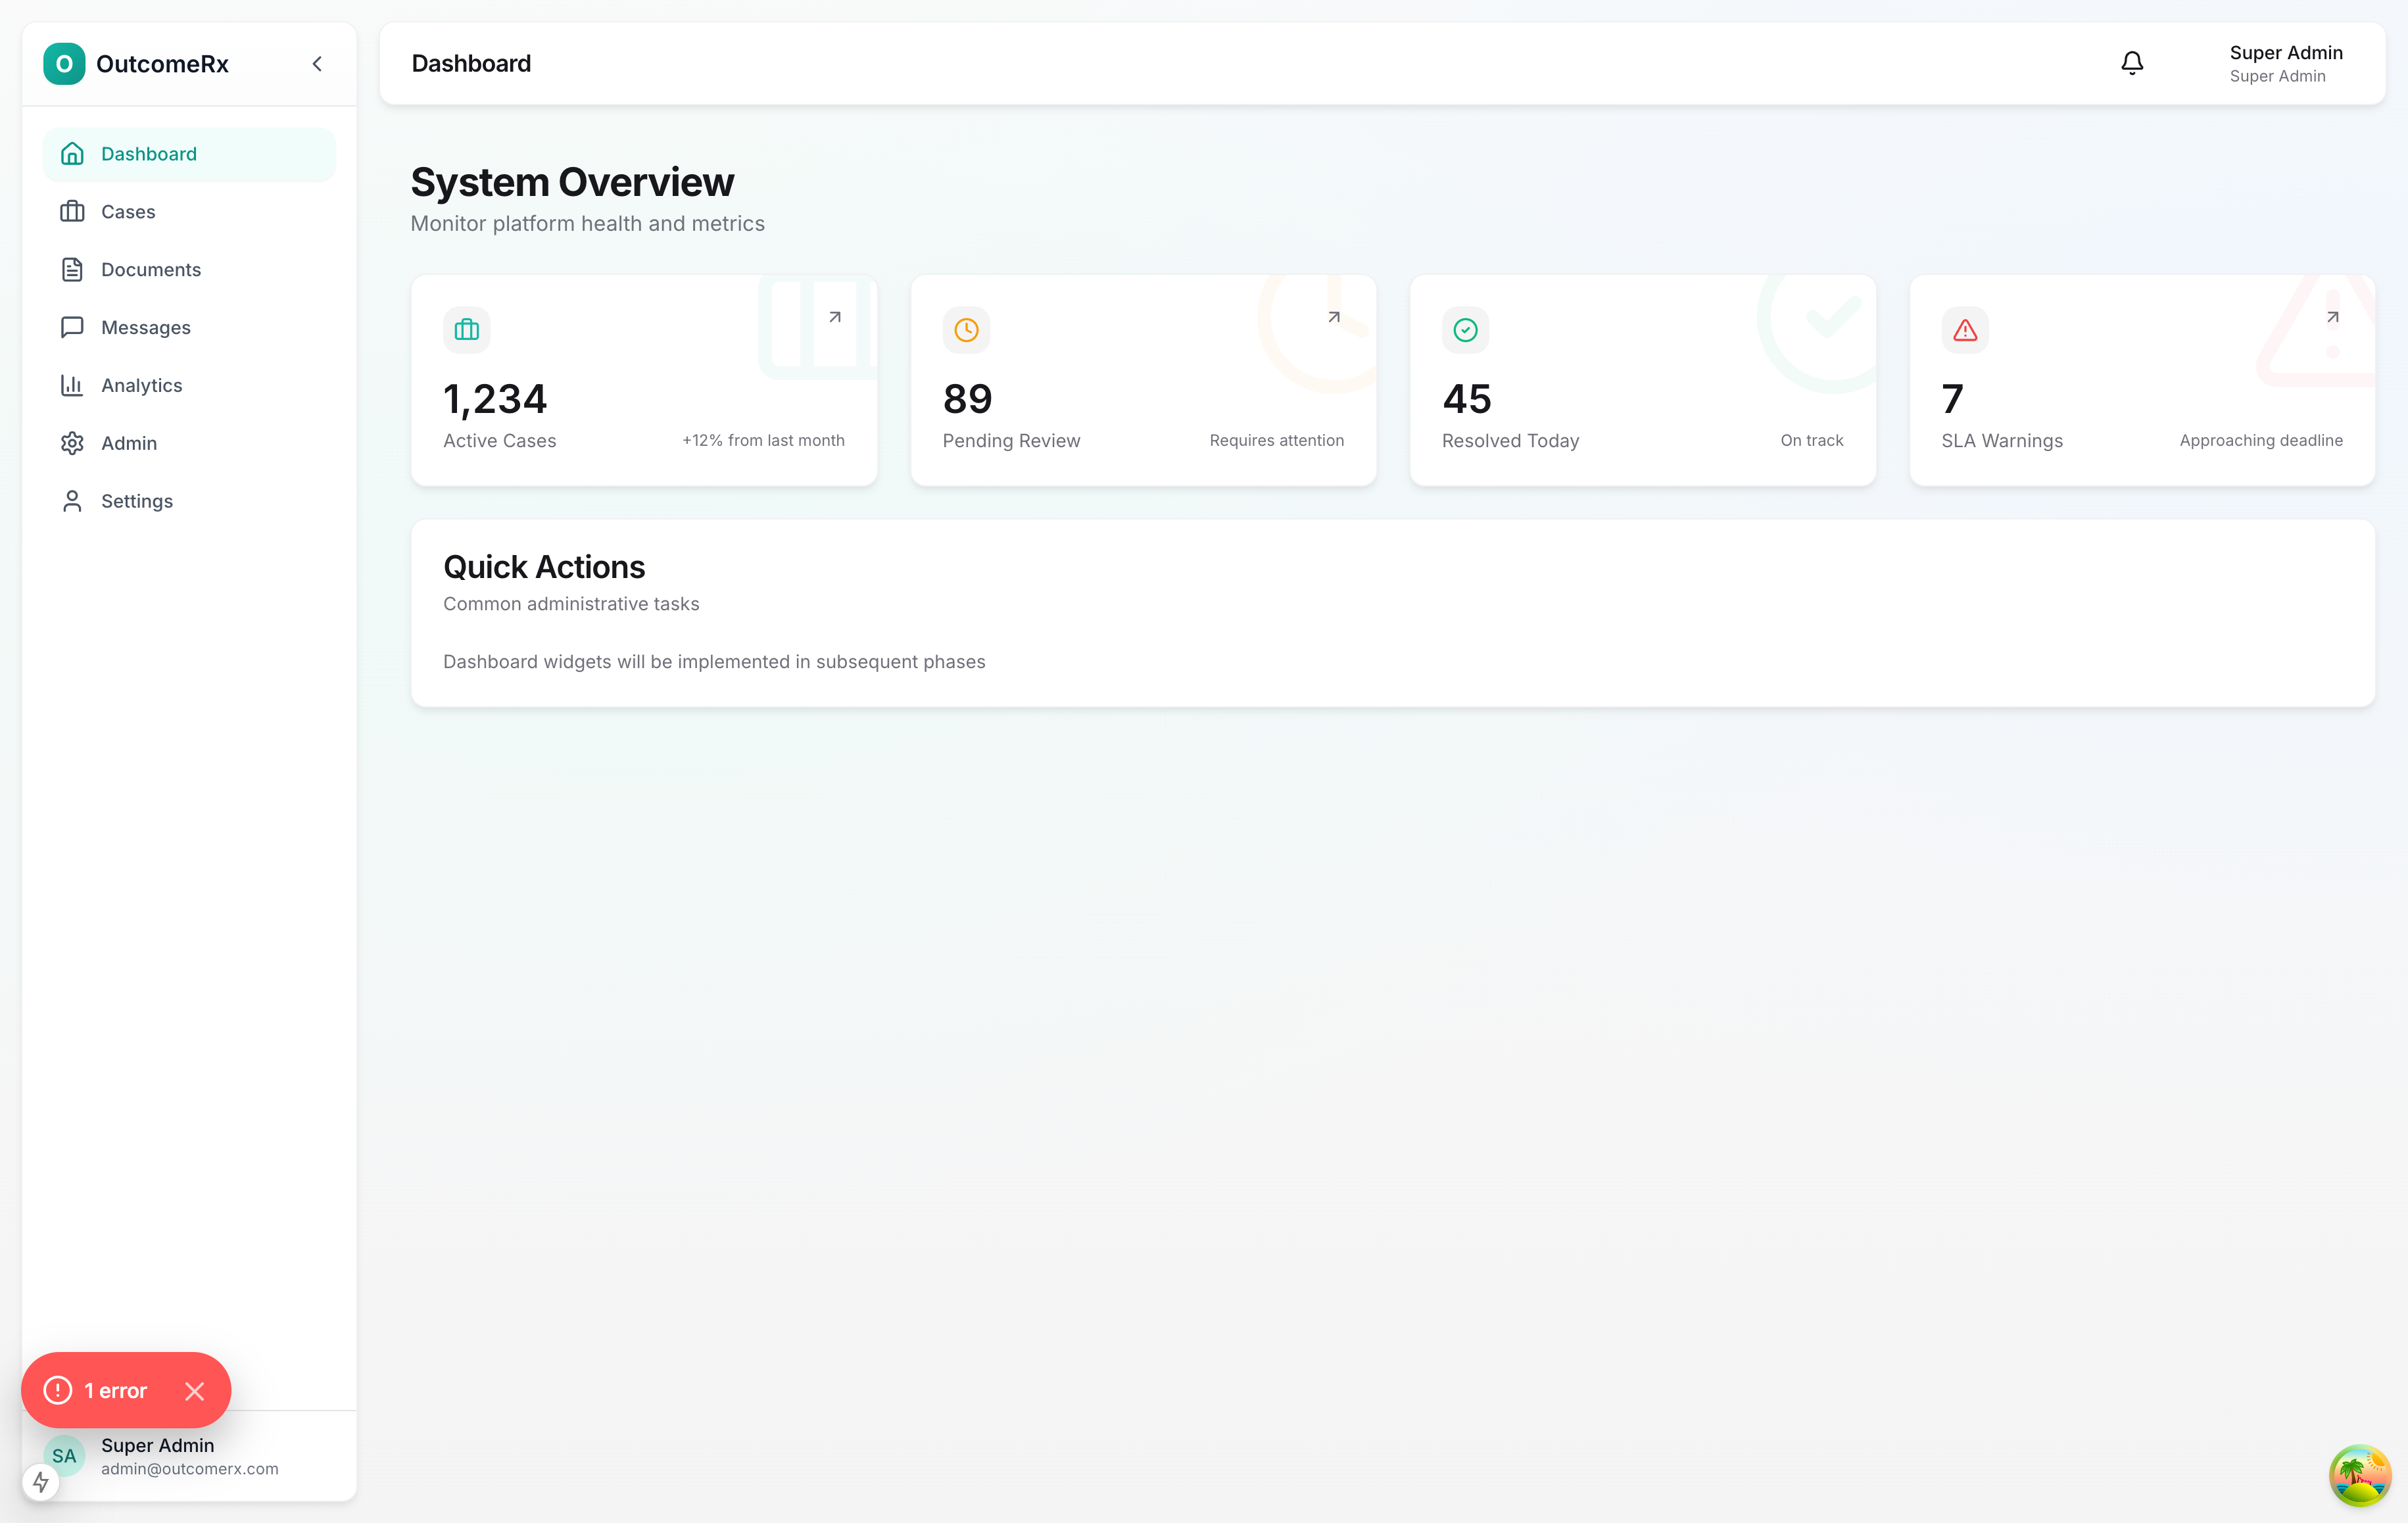Screen dimensions: 2408x1523
Task: Click the OutcomeRx logo circle
Action: click(64, 63)
